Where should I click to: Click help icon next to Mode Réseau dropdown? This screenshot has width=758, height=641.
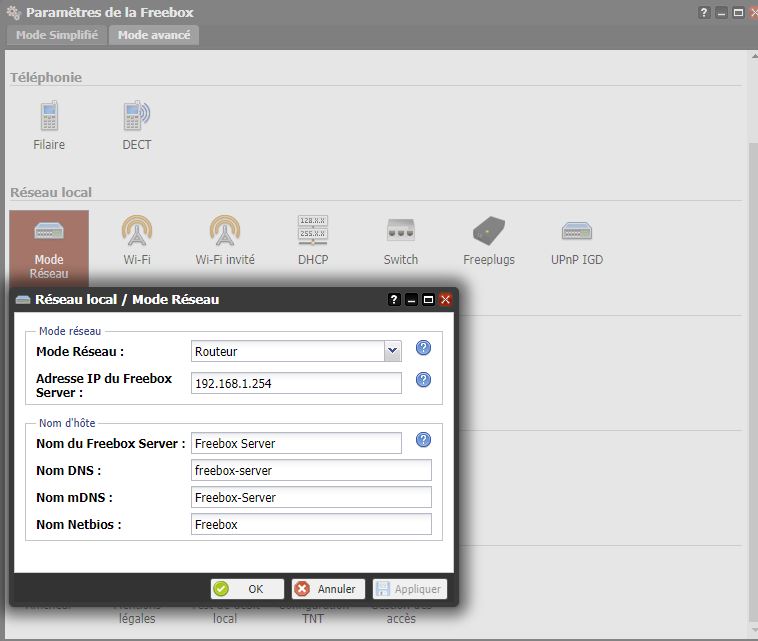tap(423, 348)
